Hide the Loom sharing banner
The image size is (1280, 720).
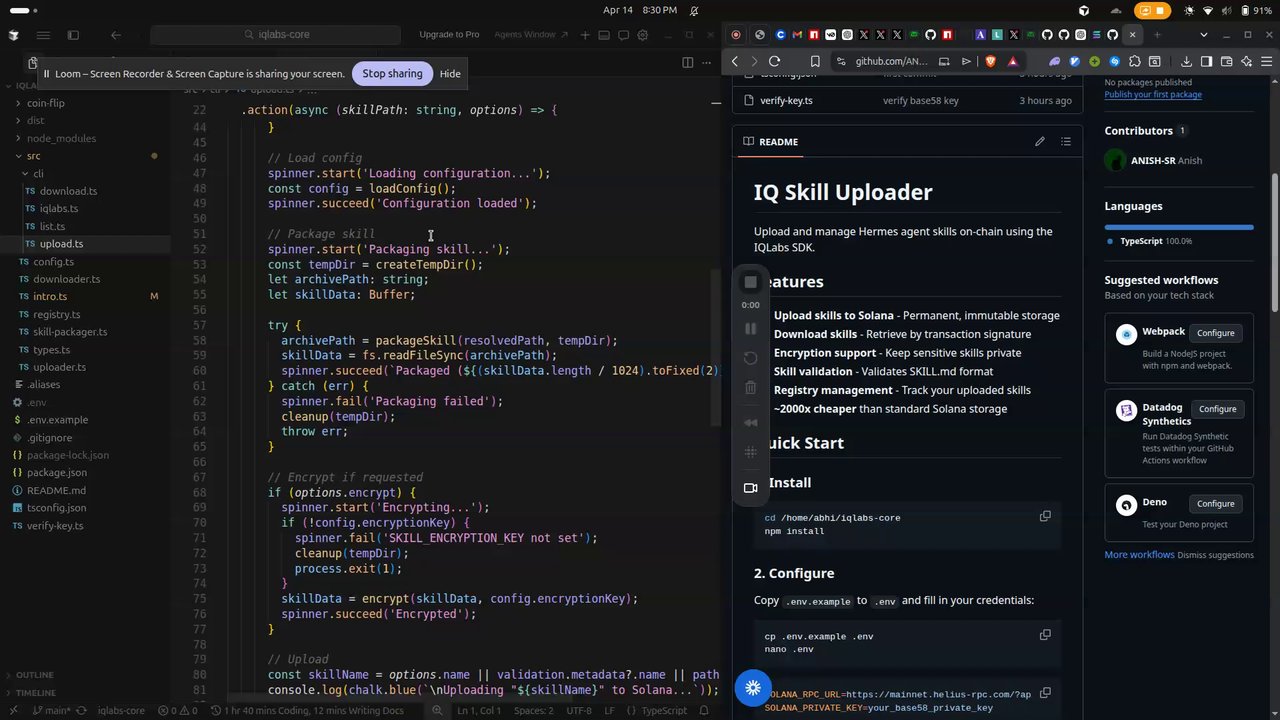tap(450, 74)
